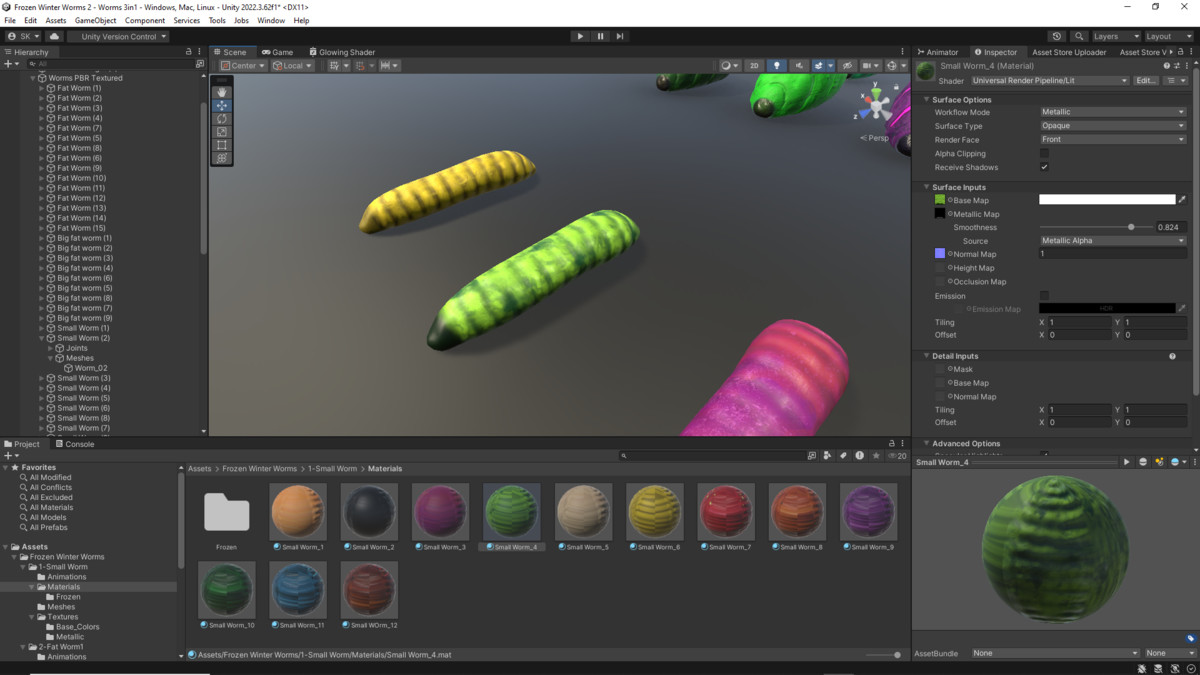Viewport: 1200px width, 675px height.
Task: Toggle the Alpha Clipping checkbox
Action: pos(1044,153)
